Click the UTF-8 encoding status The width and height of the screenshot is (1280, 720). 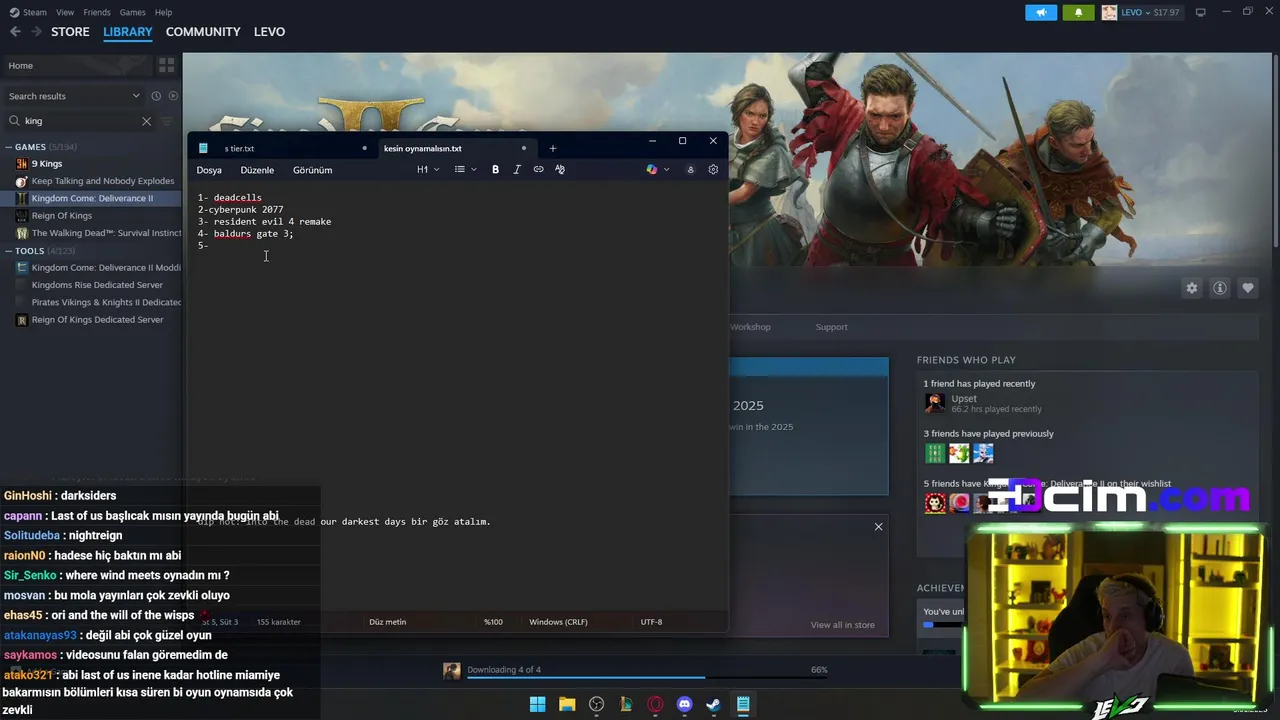(x=651, y=622)
